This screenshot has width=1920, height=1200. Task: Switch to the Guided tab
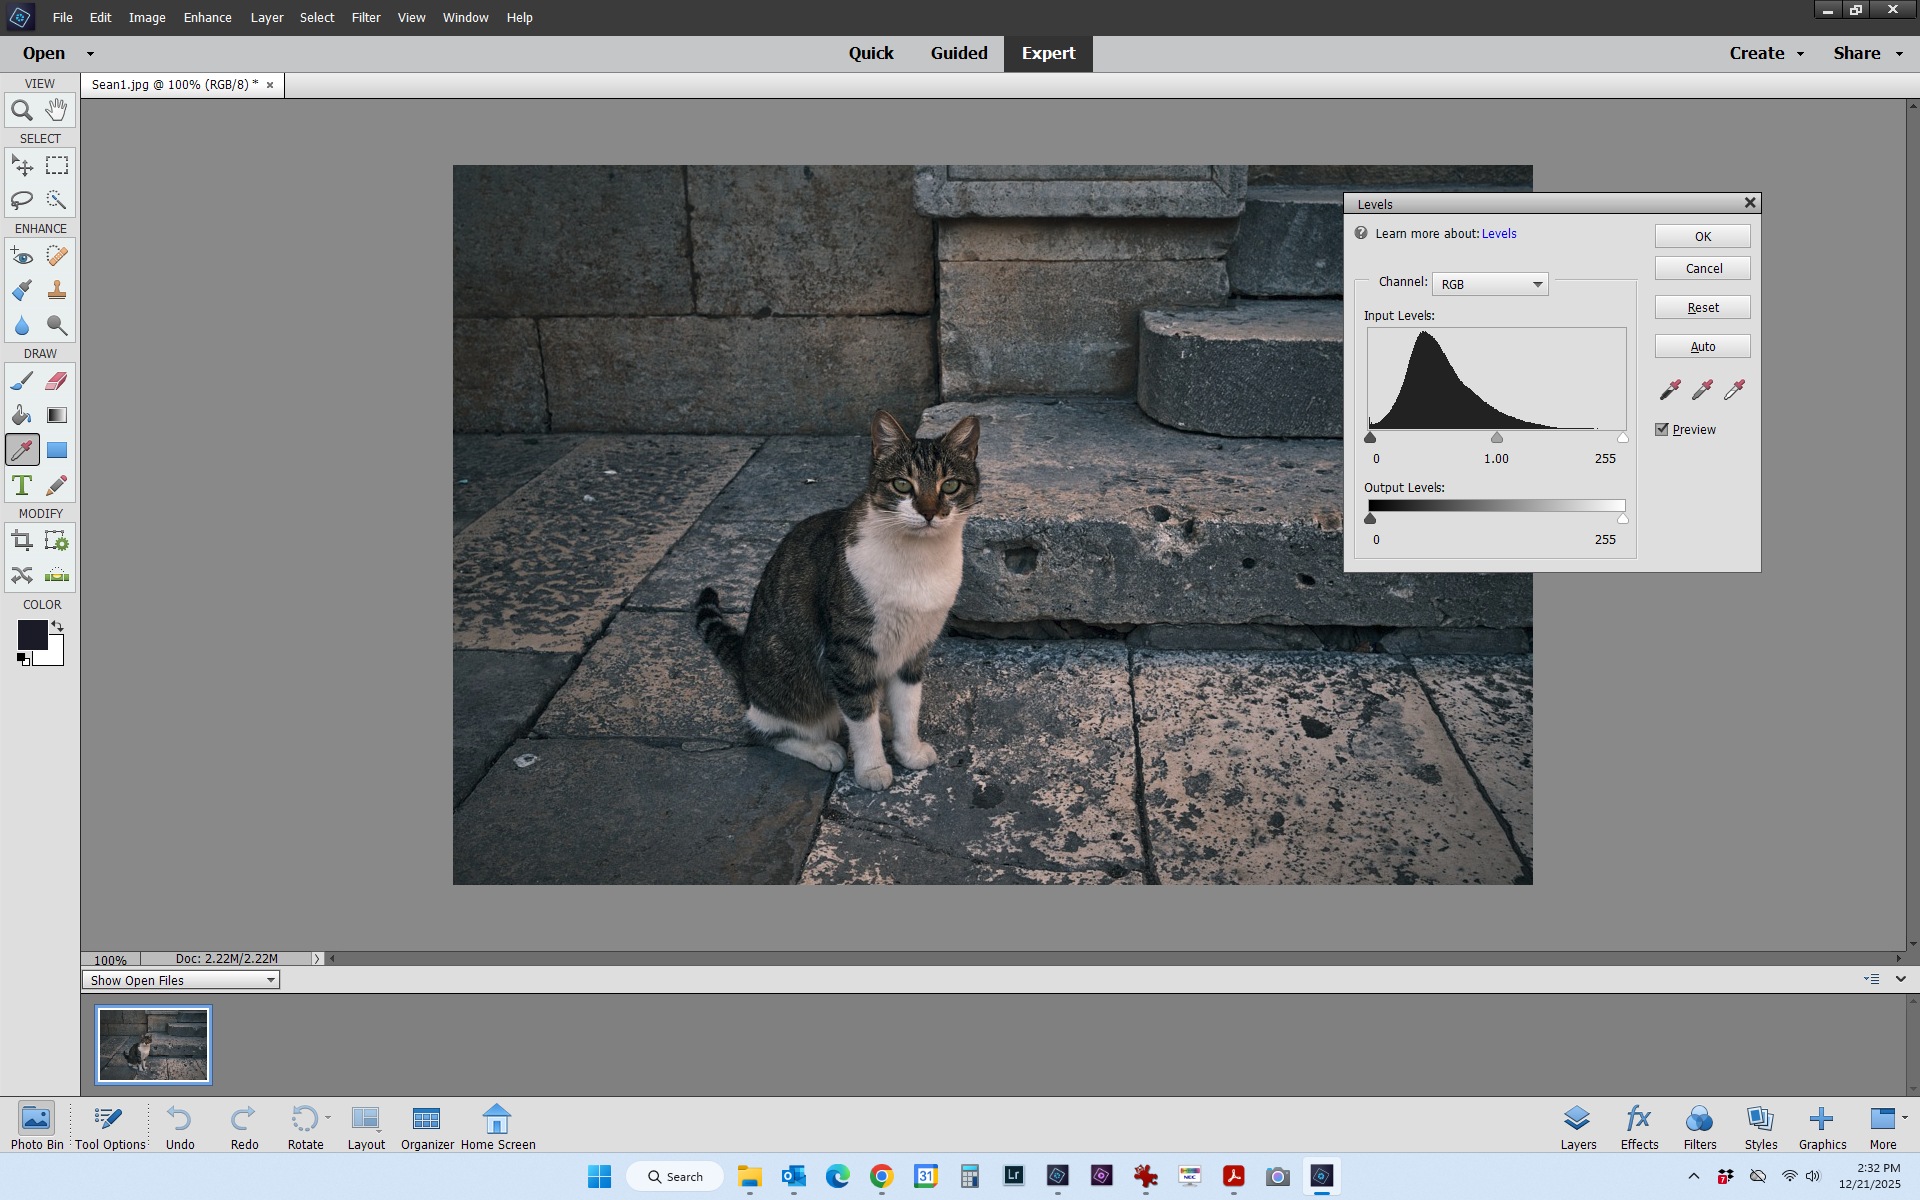(958, 54)
